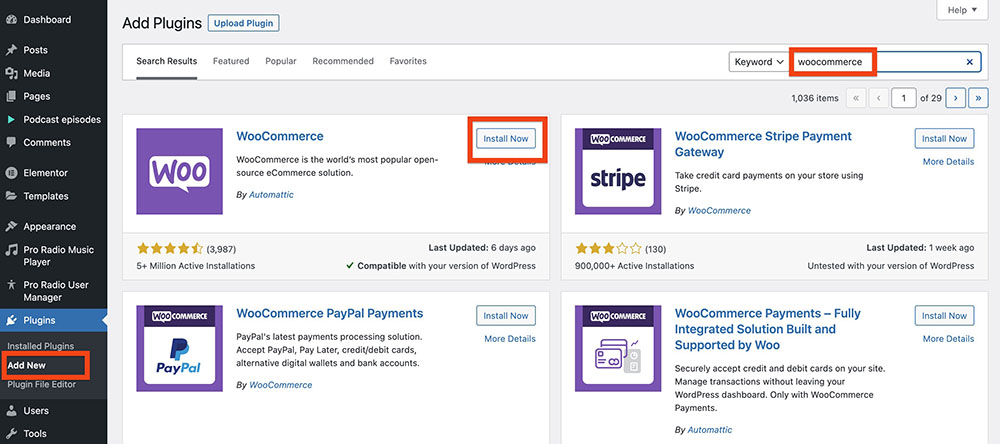Install the WooCommerce plugin by Automattic
Screen dimensions: 1000x444
point(506,138)
